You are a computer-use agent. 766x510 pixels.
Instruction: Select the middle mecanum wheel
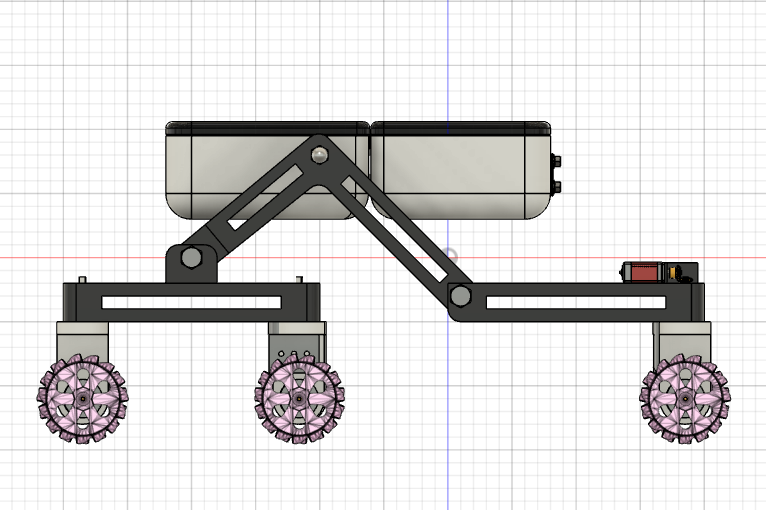(299, 399)
